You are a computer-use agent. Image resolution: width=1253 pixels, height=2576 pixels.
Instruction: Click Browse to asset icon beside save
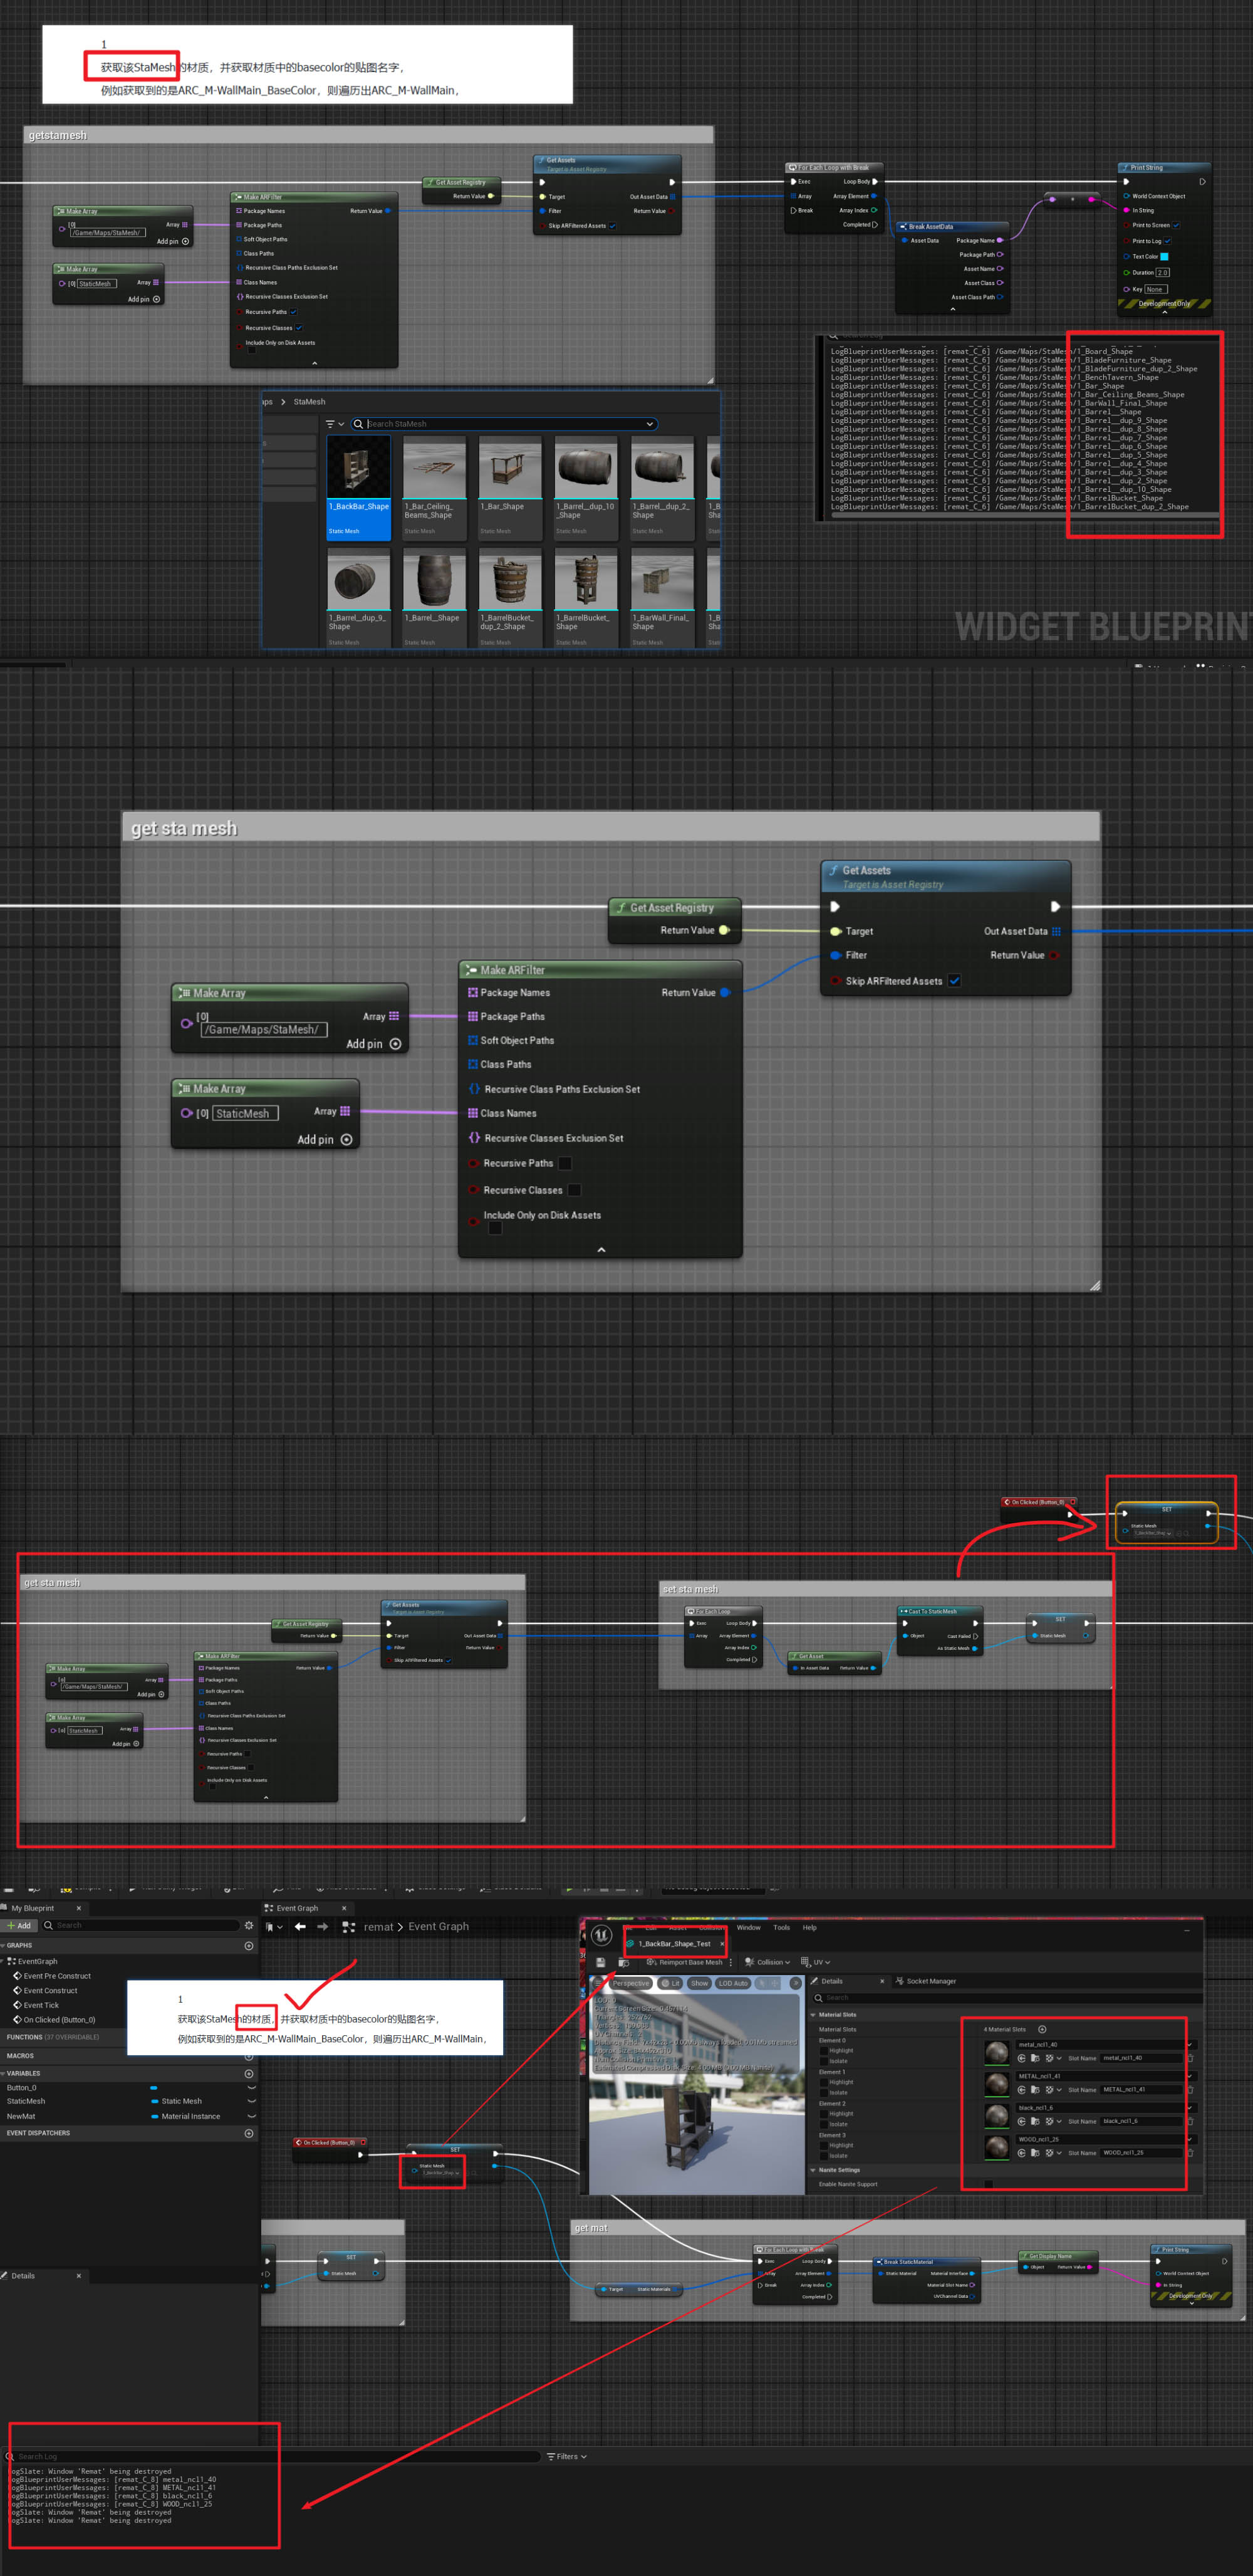[623, 1962]
